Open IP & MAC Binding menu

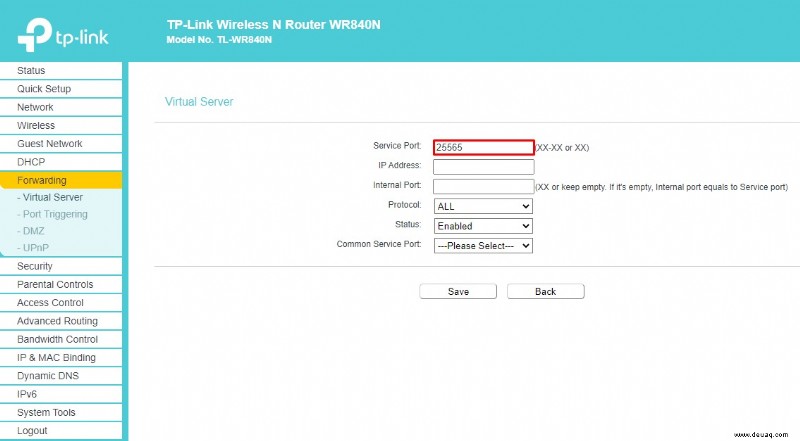61,358
